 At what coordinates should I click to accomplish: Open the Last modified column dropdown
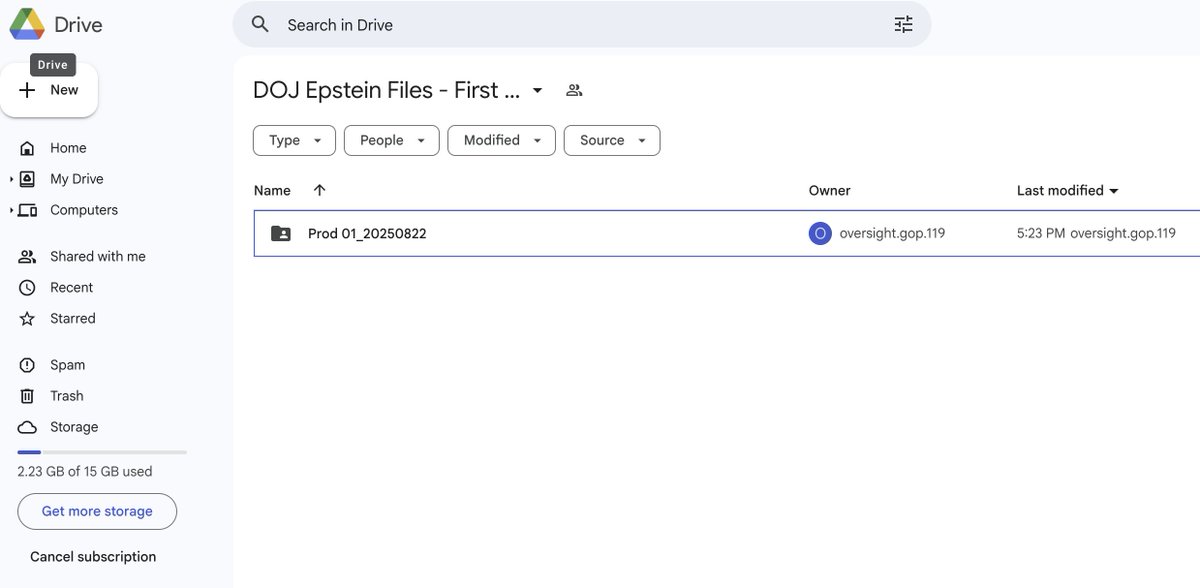1114,191
